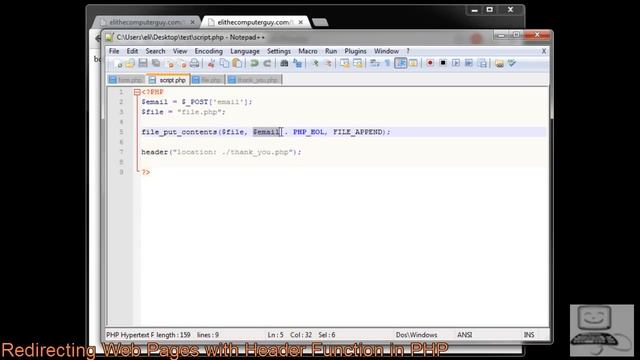
Task: Toggle synchronize horizontal scrolling icon
Action: pyautogui.click(x=358, y=63)
